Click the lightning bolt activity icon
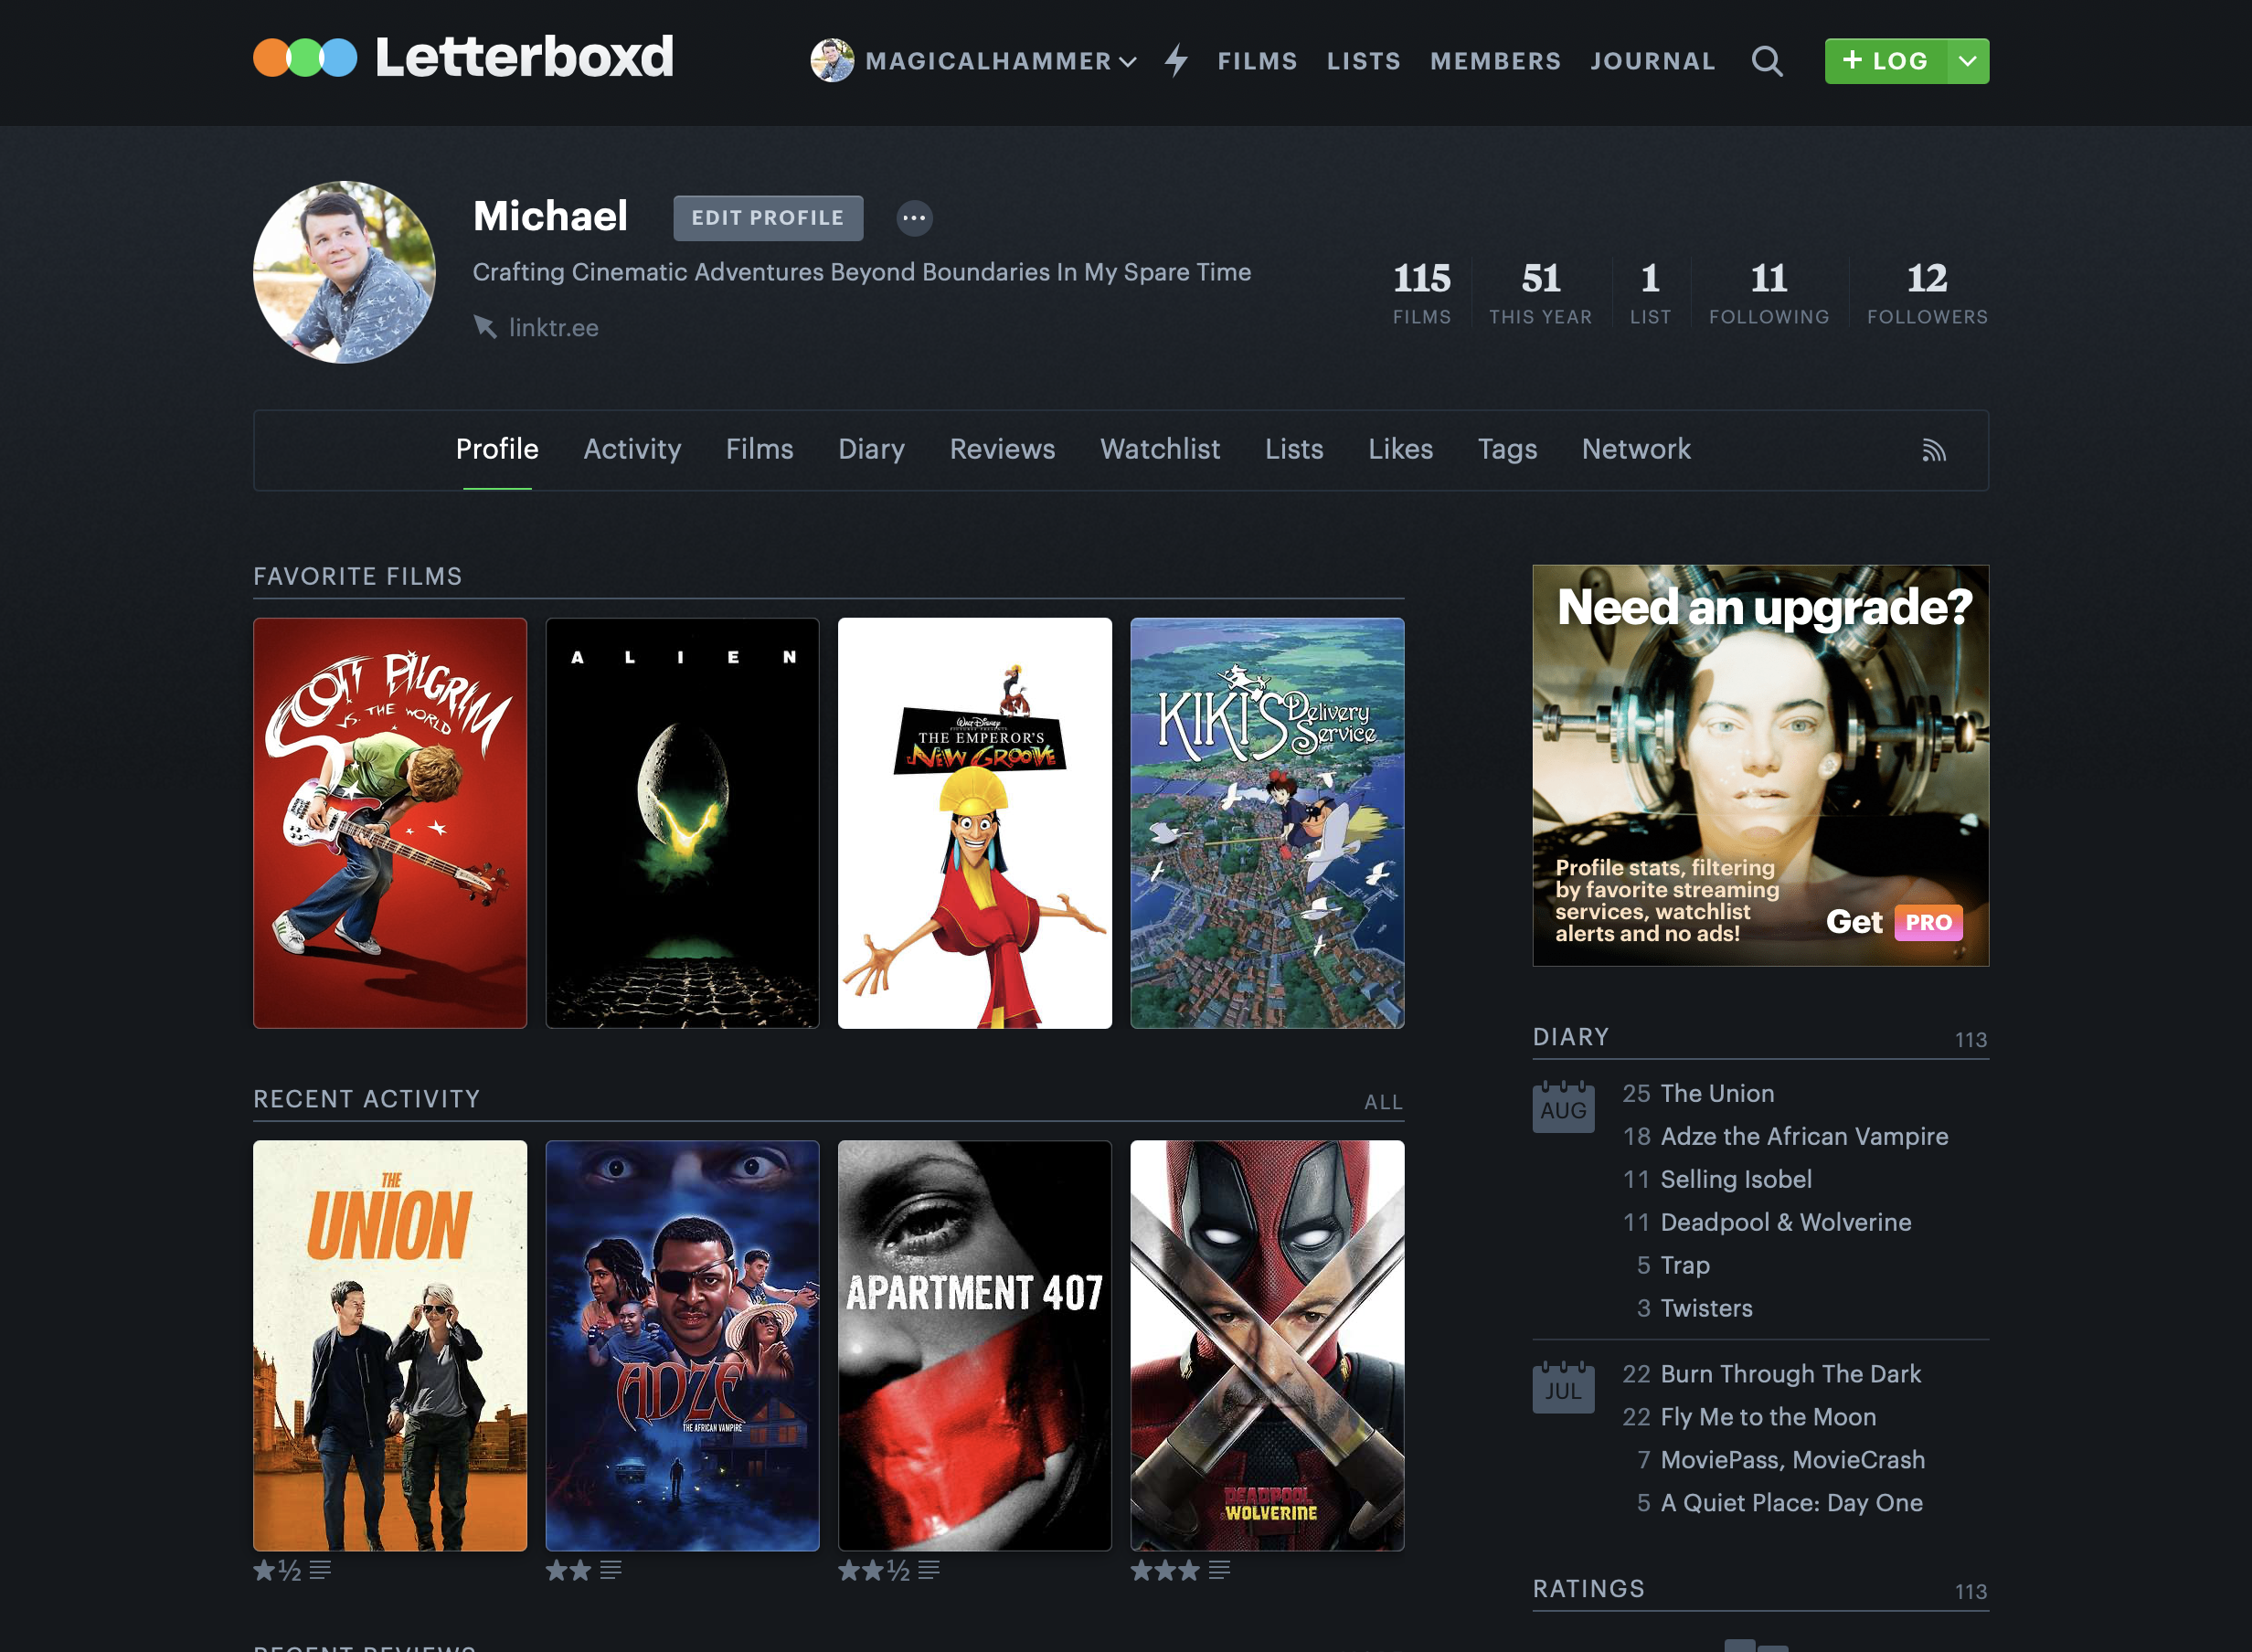The width and height of the screenshot is (2252, 1652). click(x=1176, y=61)
